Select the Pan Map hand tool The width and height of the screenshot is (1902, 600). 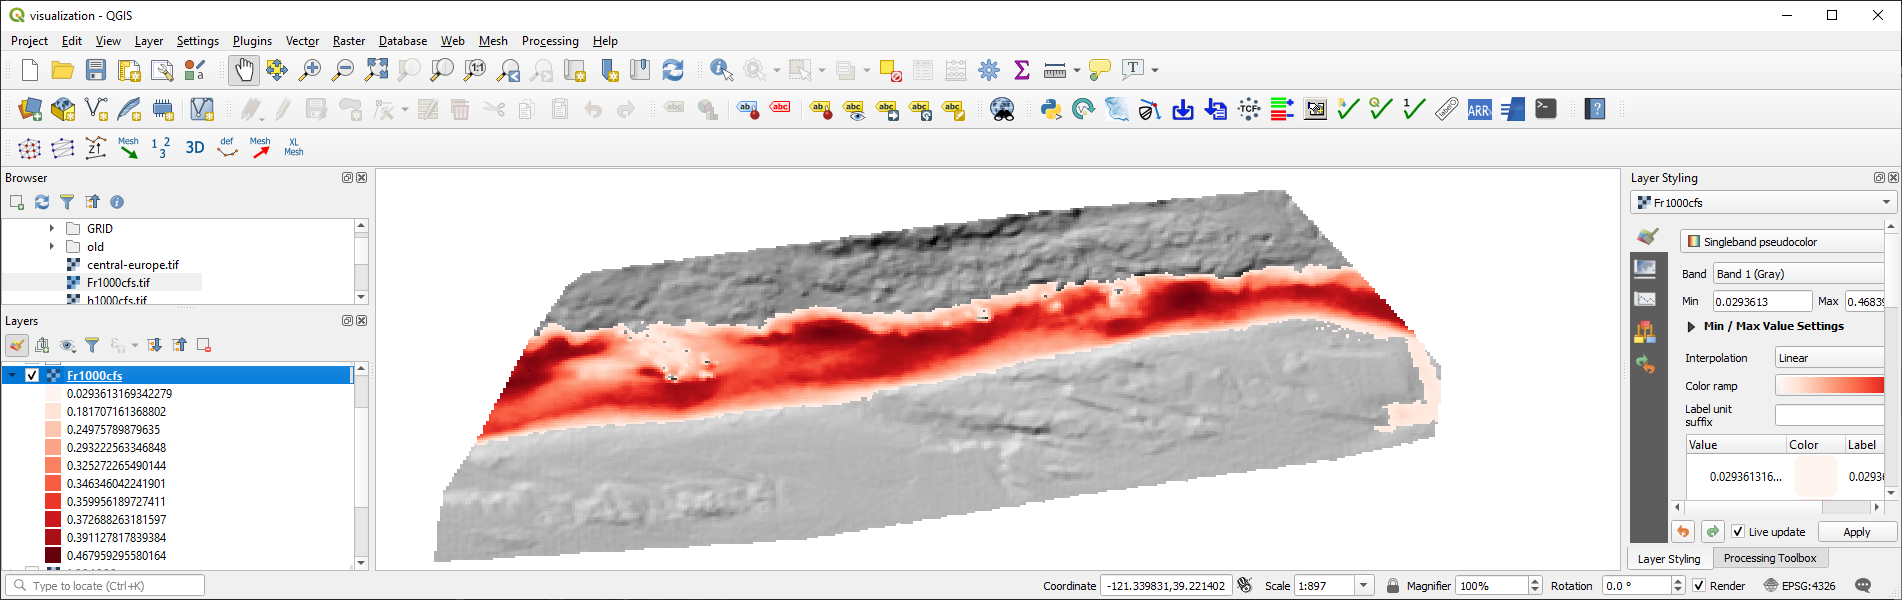click(244, 70)
